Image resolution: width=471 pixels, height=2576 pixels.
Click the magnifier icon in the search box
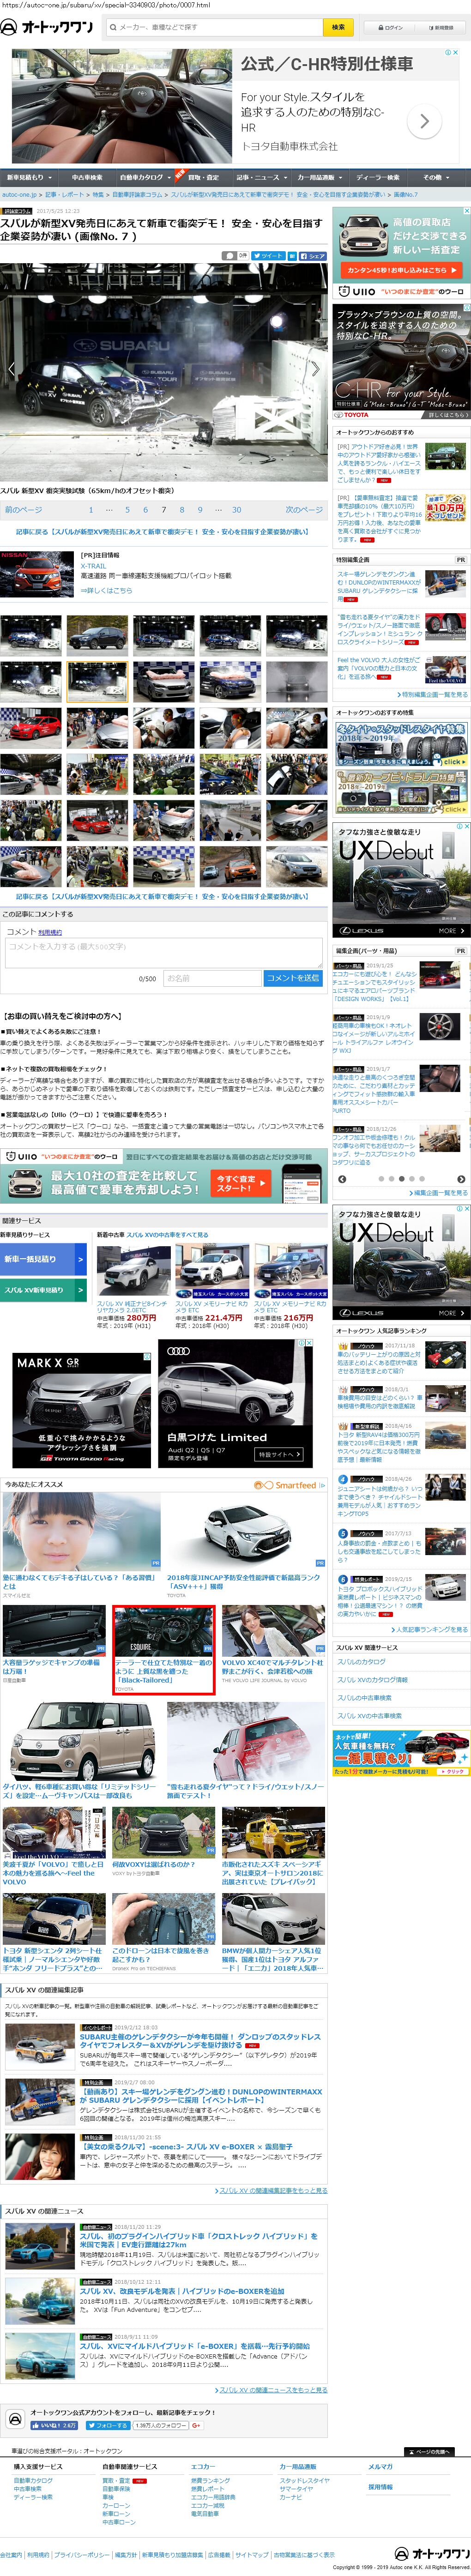(112, 27)
